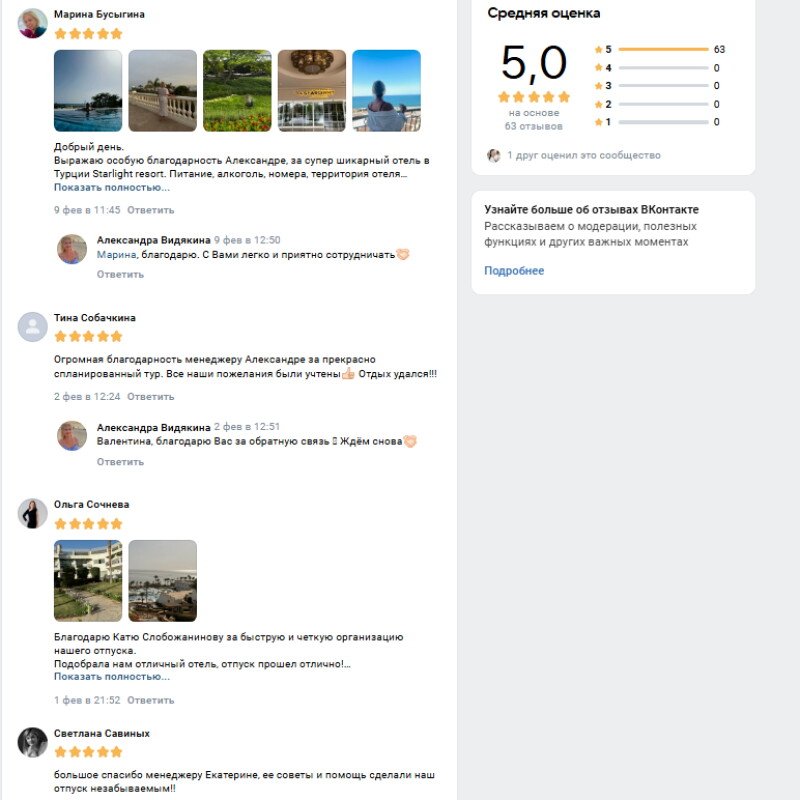This screenshot has height=800, width=800.
Task: Click Александра Видякина's avatar on 2 фев reply
Action: tap(72, 436)
